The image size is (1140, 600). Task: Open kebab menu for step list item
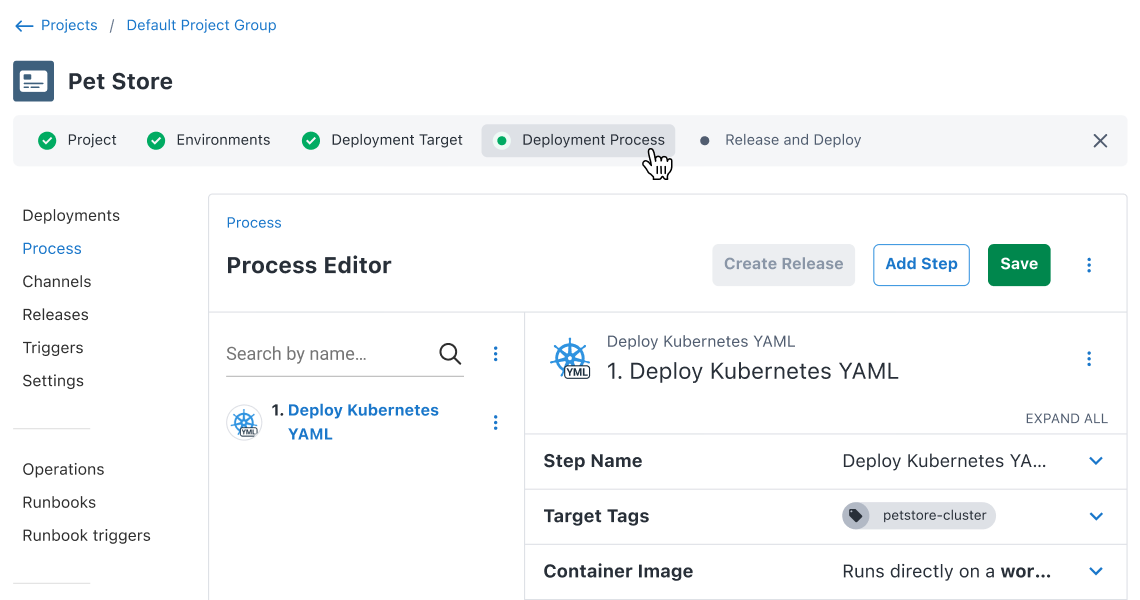[x=495, y=423]
